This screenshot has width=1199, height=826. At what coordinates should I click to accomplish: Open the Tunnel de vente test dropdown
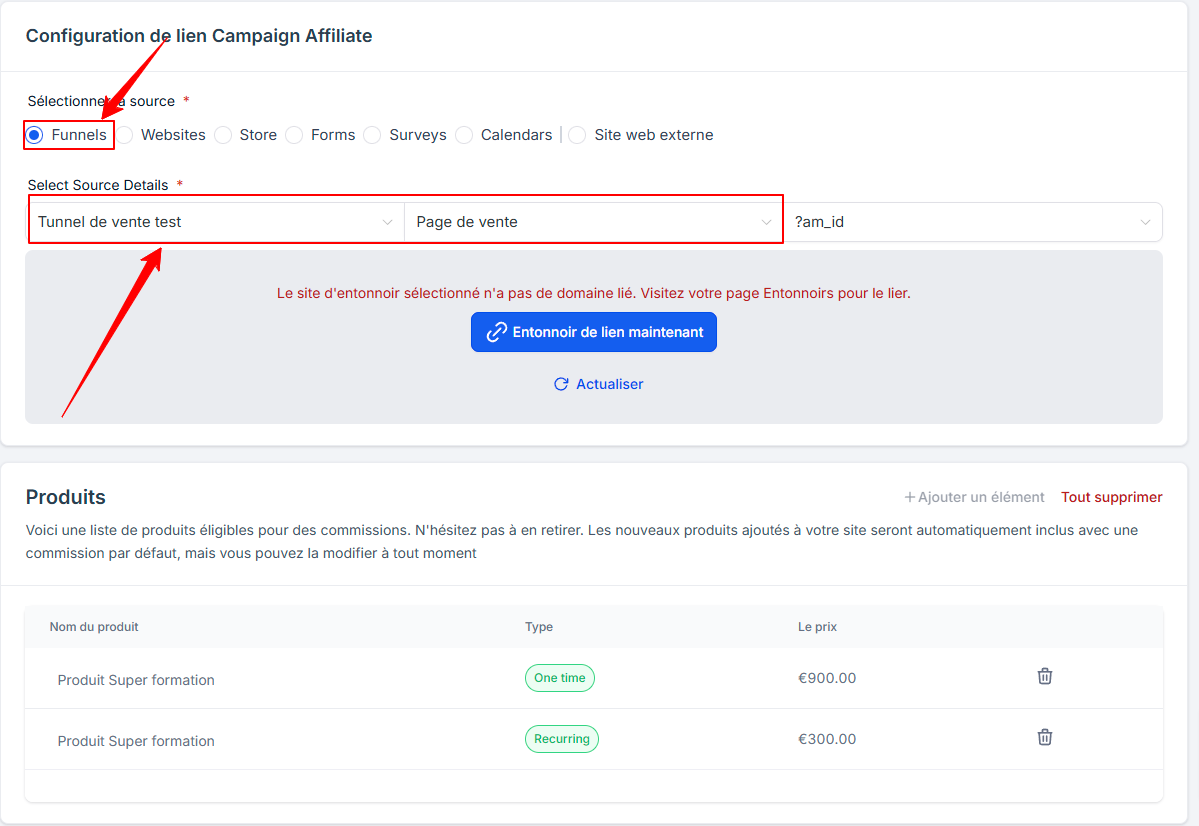click(x=216, y=222)
